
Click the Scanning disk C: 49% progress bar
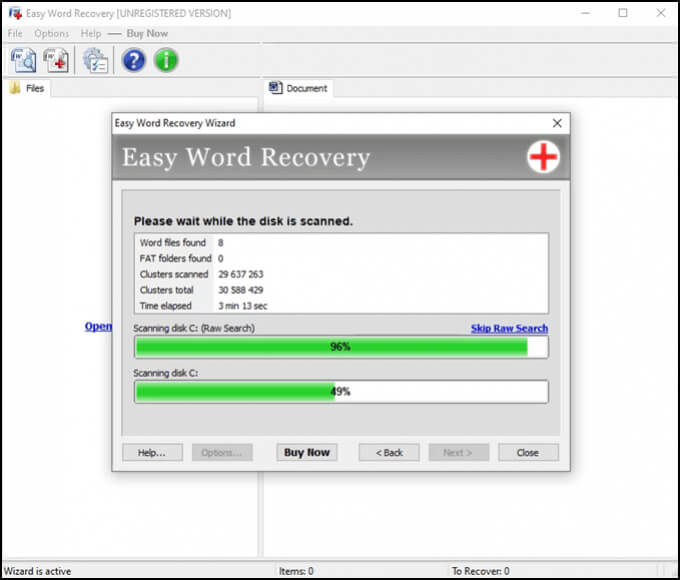(x=341, y=391)
